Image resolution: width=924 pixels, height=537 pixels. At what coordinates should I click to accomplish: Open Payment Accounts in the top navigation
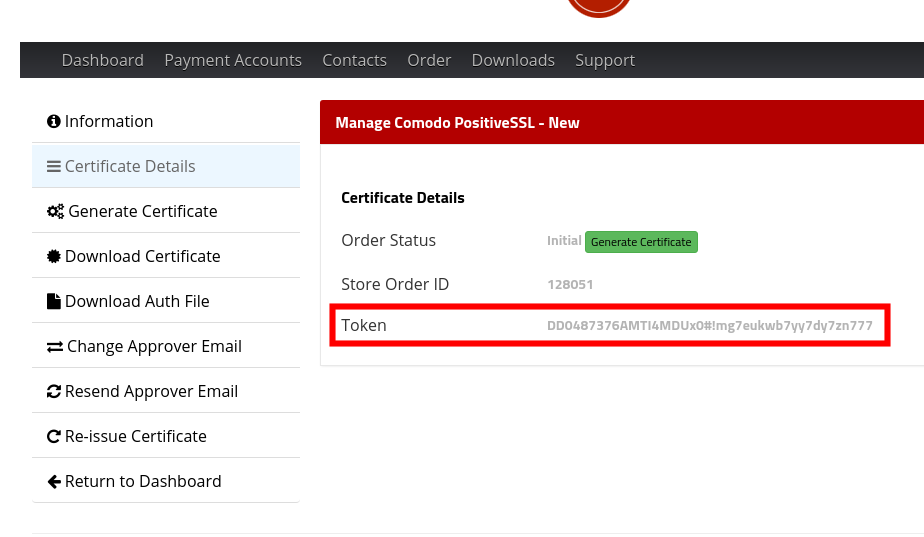coord(233,60)
